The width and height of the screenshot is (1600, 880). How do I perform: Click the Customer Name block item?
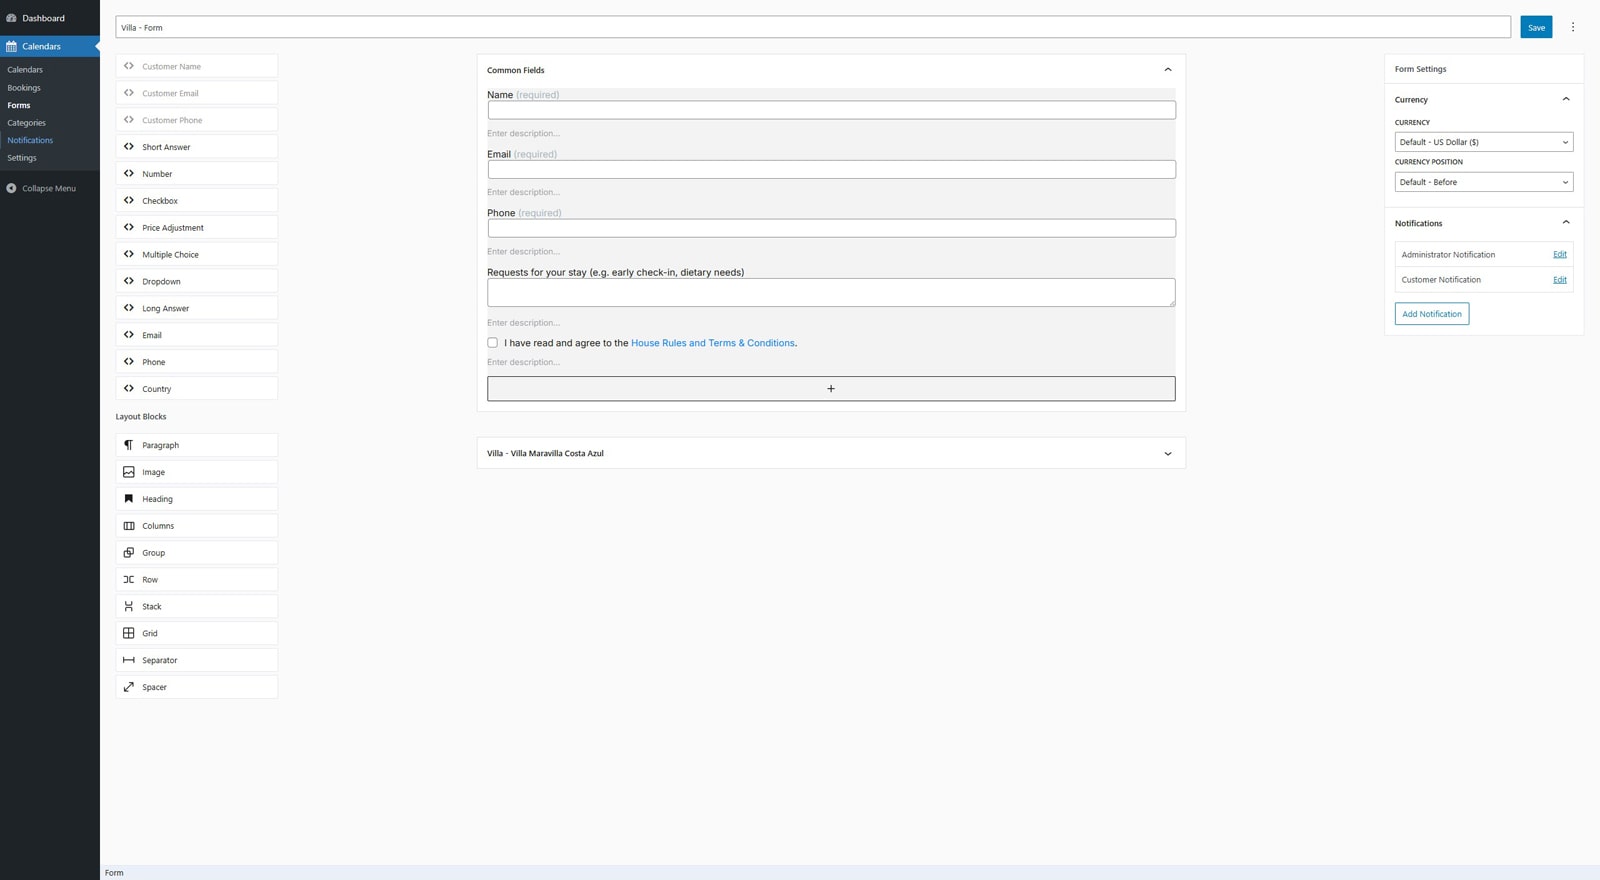tap(196, 66)
